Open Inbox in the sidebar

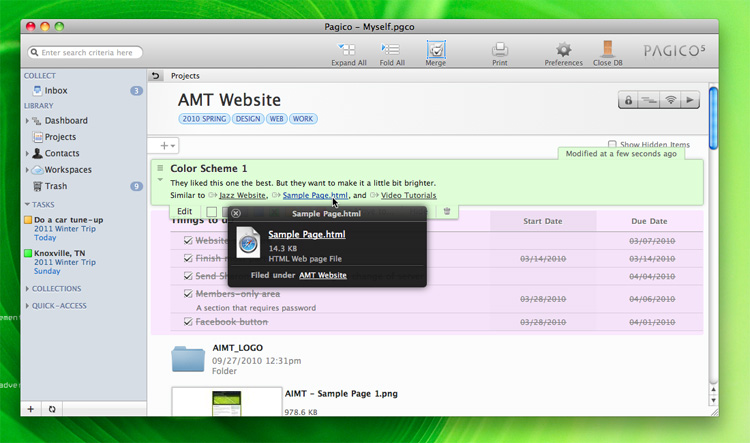click(x=56, y=90)
